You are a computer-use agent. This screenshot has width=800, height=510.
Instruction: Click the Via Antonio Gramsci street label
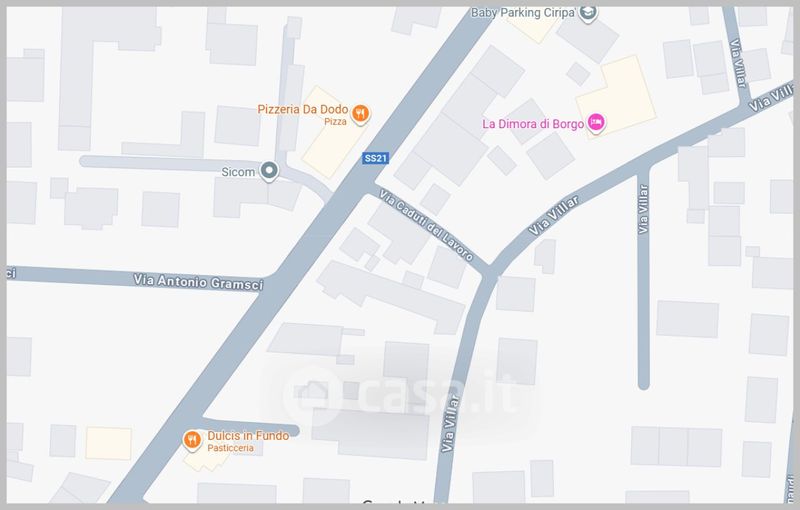click(198, 282)
